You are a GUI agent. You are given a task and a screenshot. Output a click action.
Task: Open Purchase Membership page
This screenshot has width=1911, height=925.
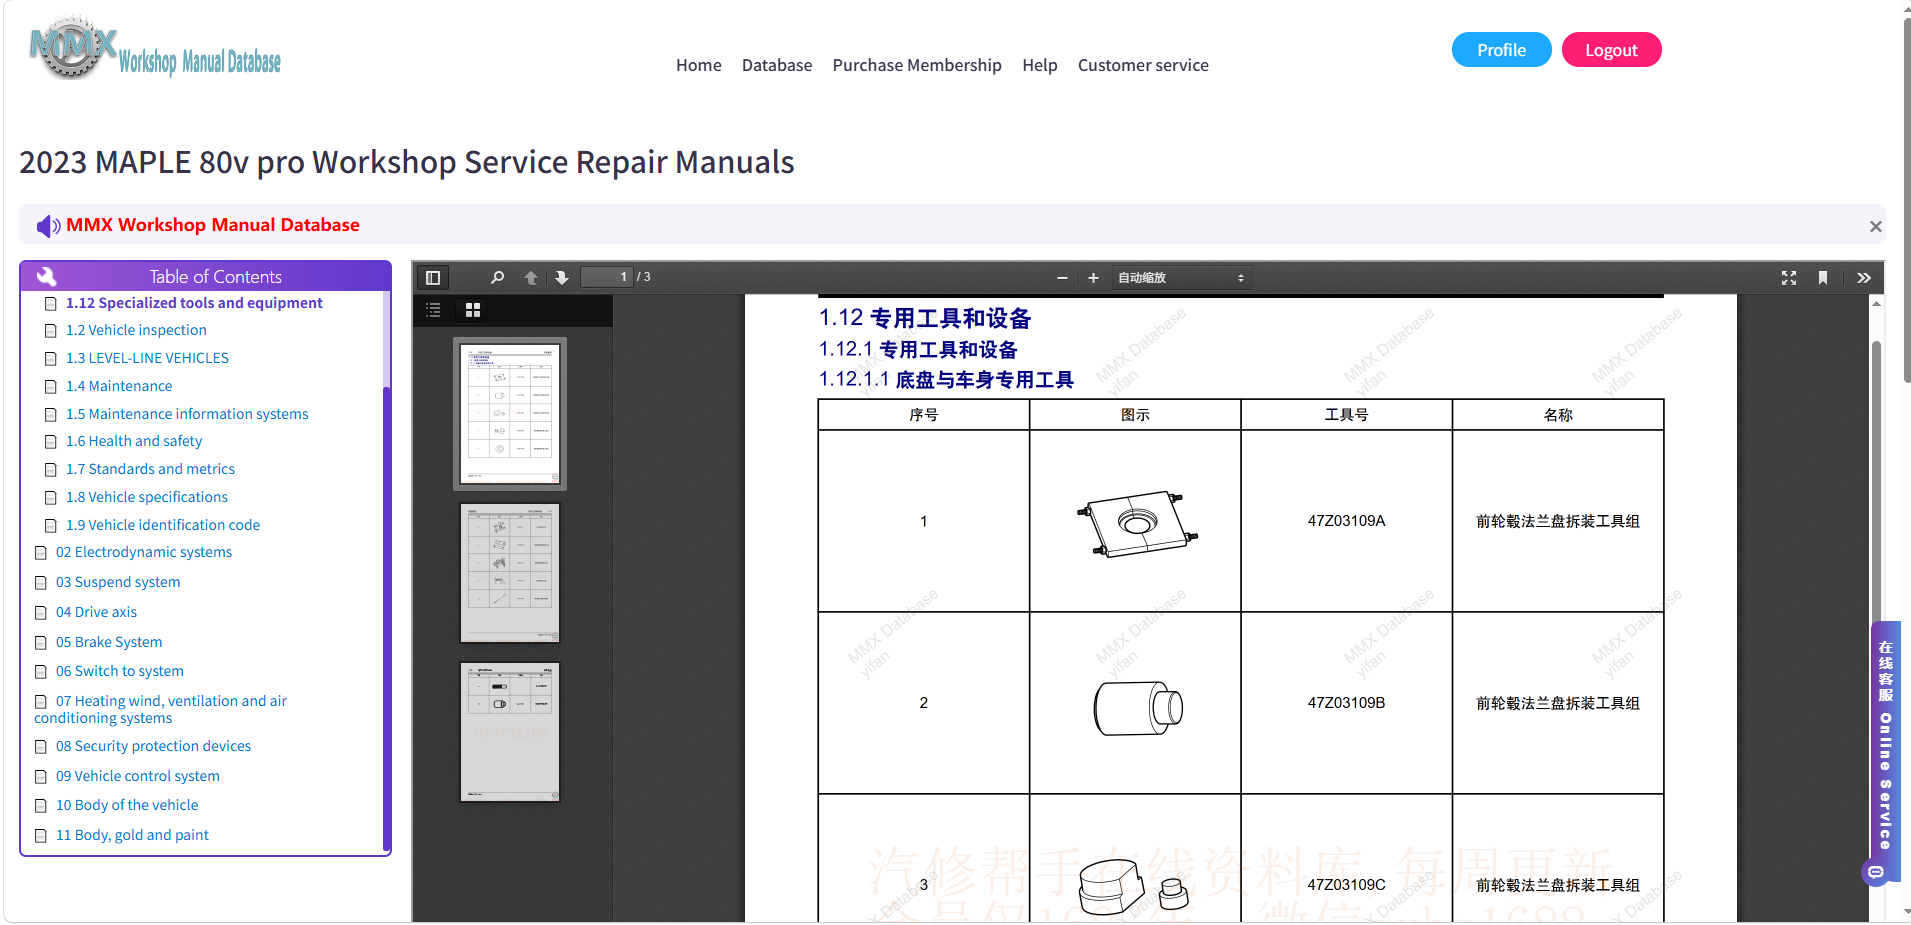tap(917, 65)
